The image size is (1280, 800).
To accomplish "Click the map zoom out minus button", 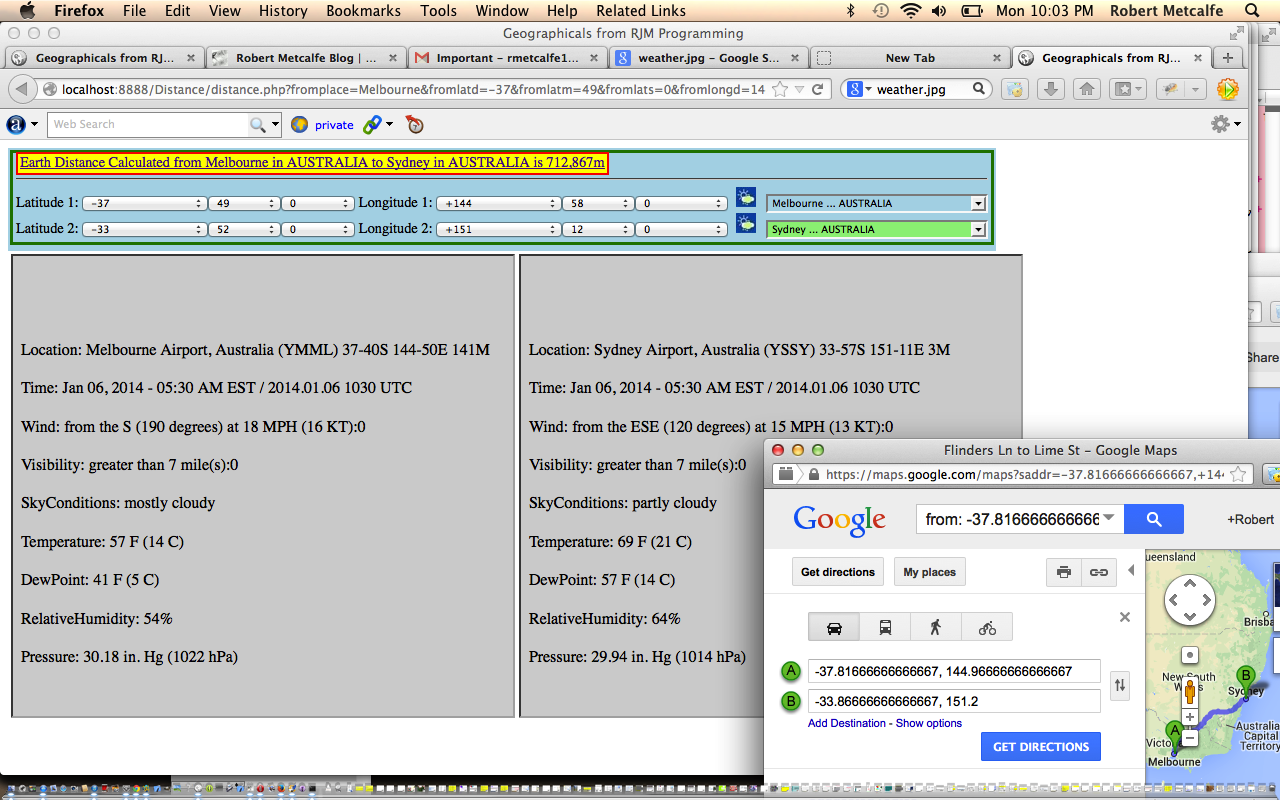I will (1189, 739).
